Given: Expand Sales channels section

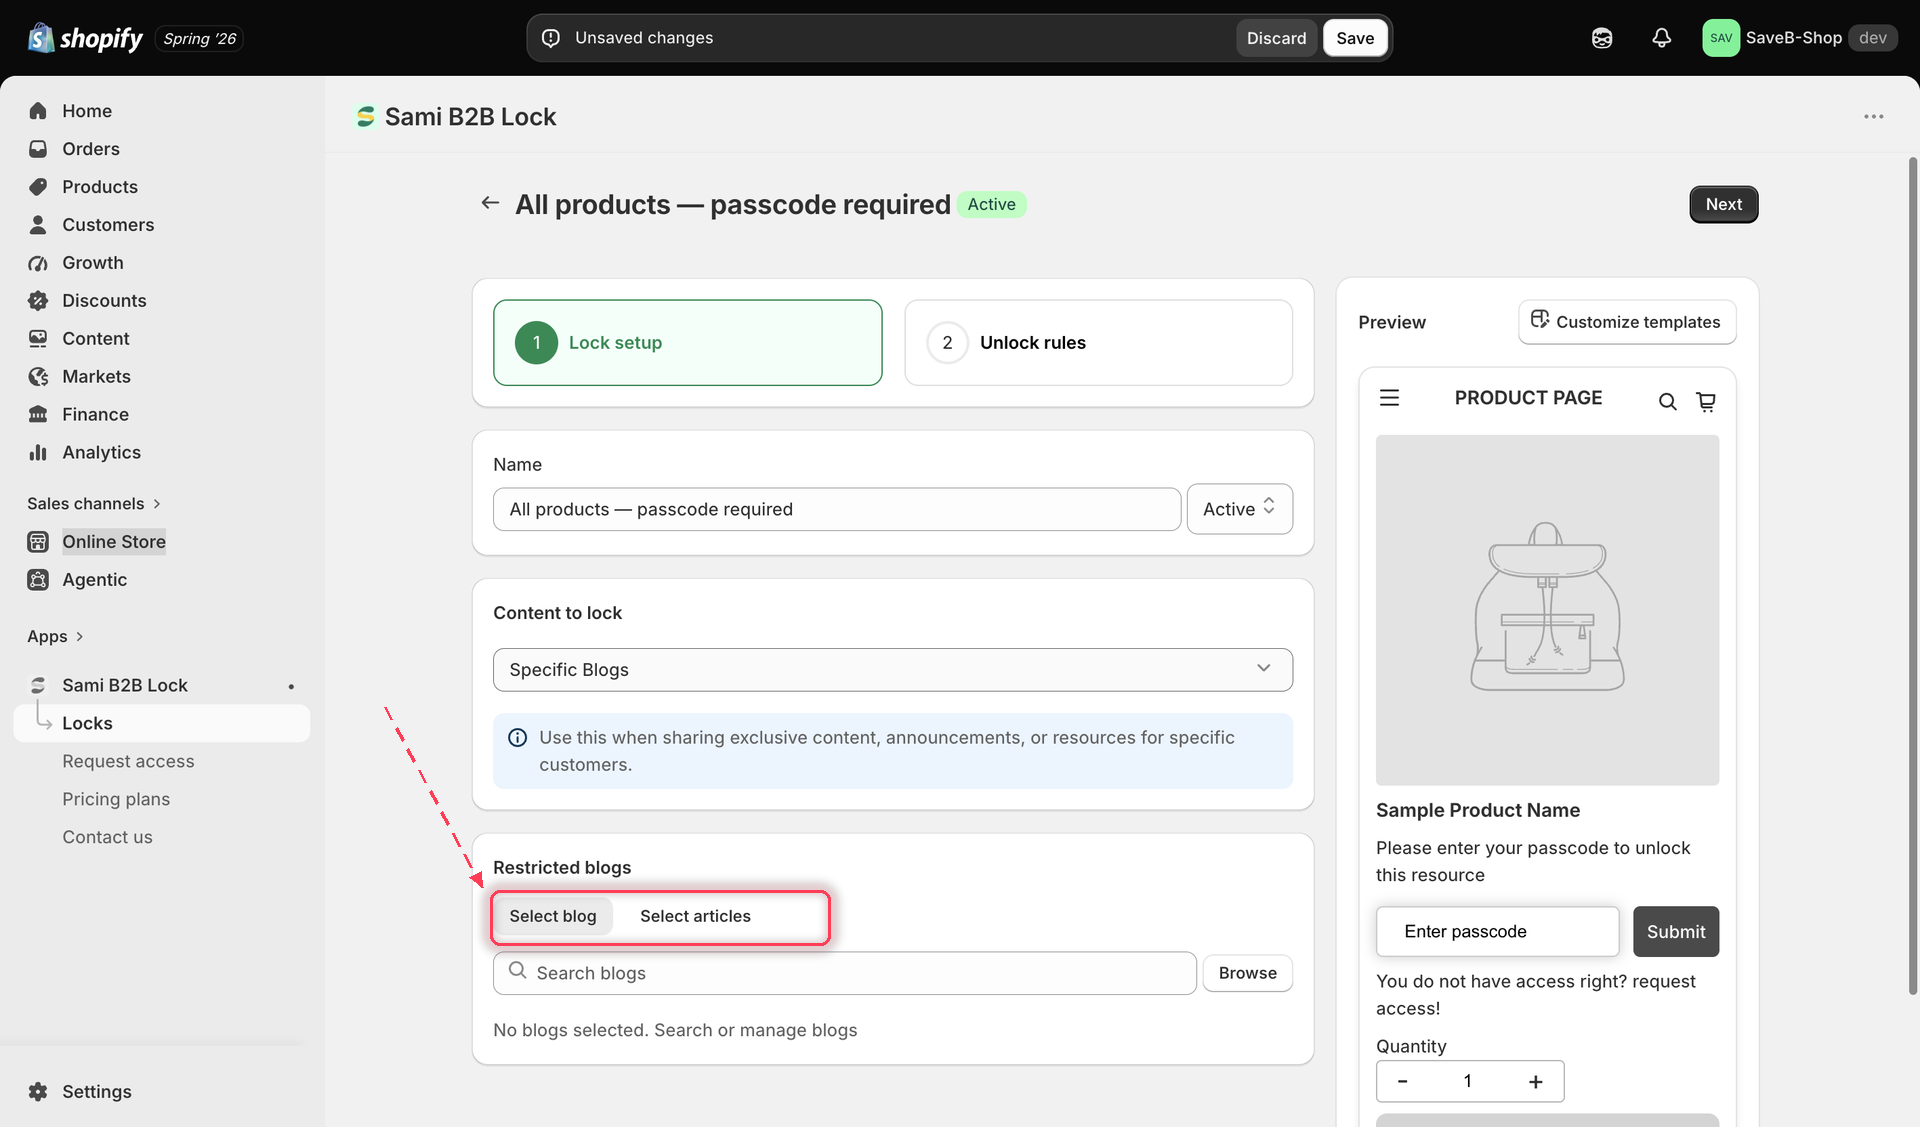Looking at the screenshot, I should tap(94, 504).
